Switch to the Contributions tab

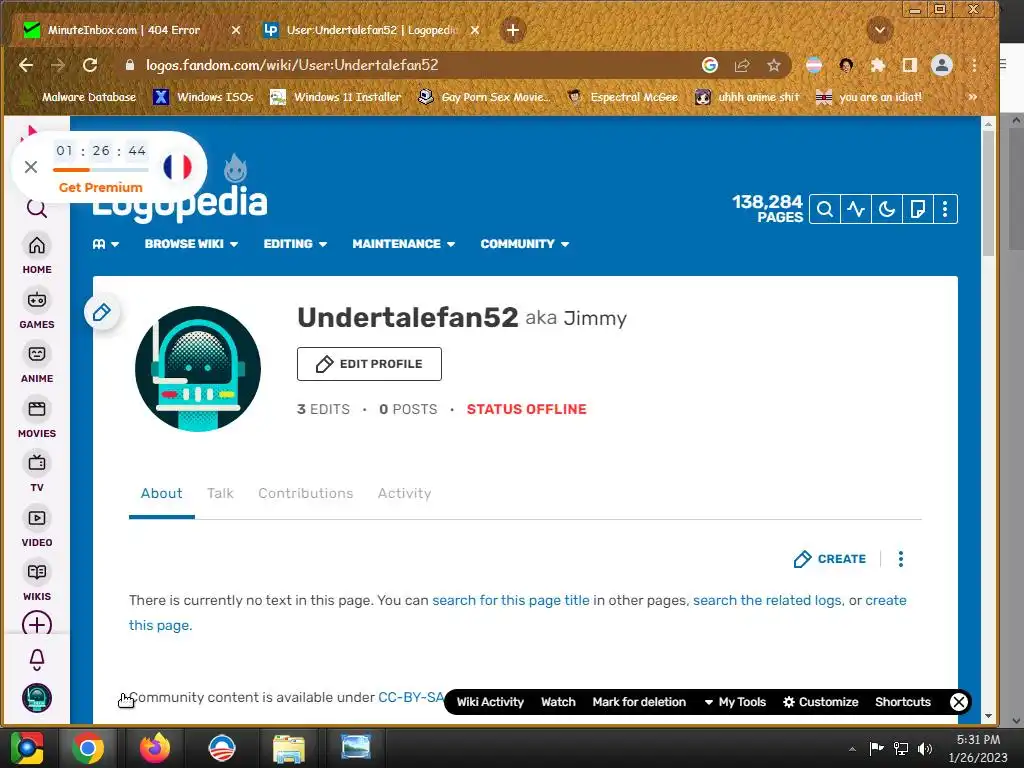306,494
